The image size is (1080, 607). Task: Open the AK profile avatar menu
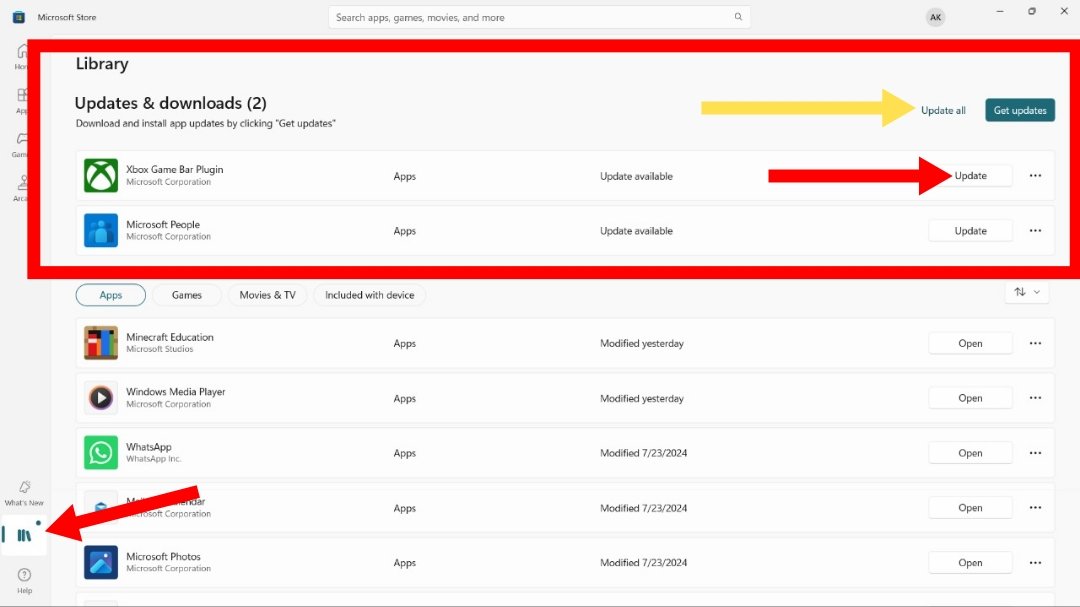click(x=935, y=17)
